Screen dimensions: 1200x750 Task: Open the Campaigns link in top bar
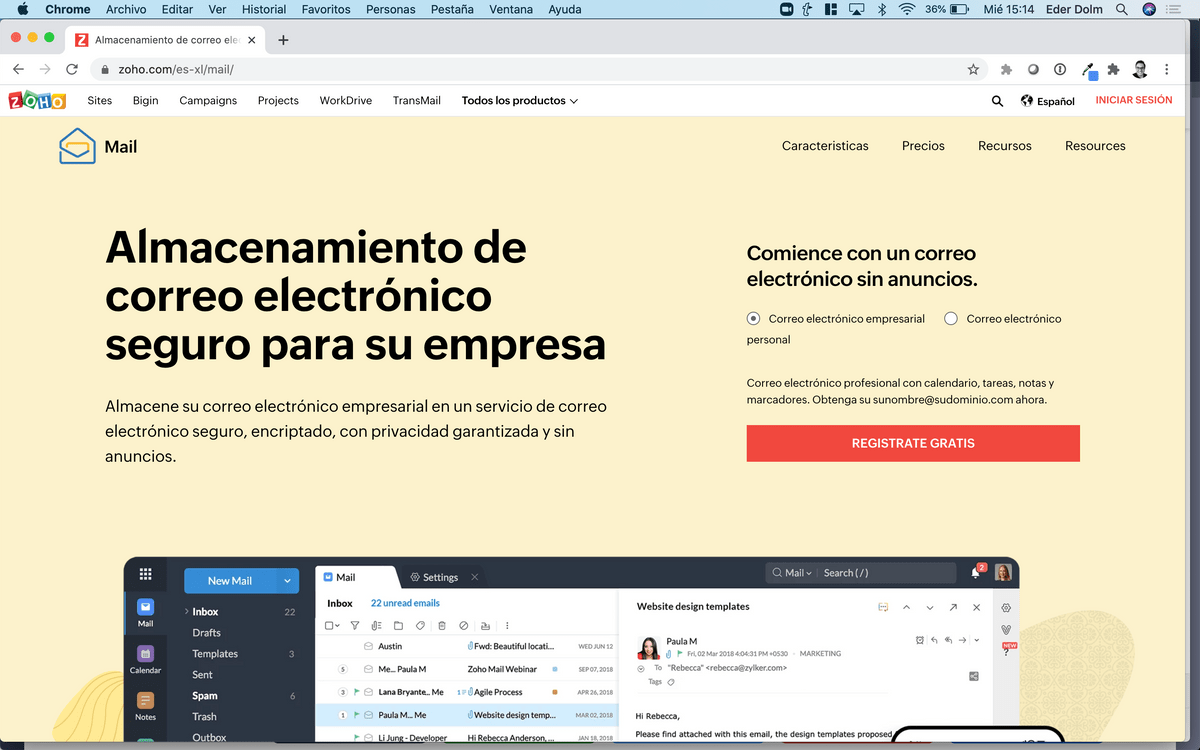point(208,101)
